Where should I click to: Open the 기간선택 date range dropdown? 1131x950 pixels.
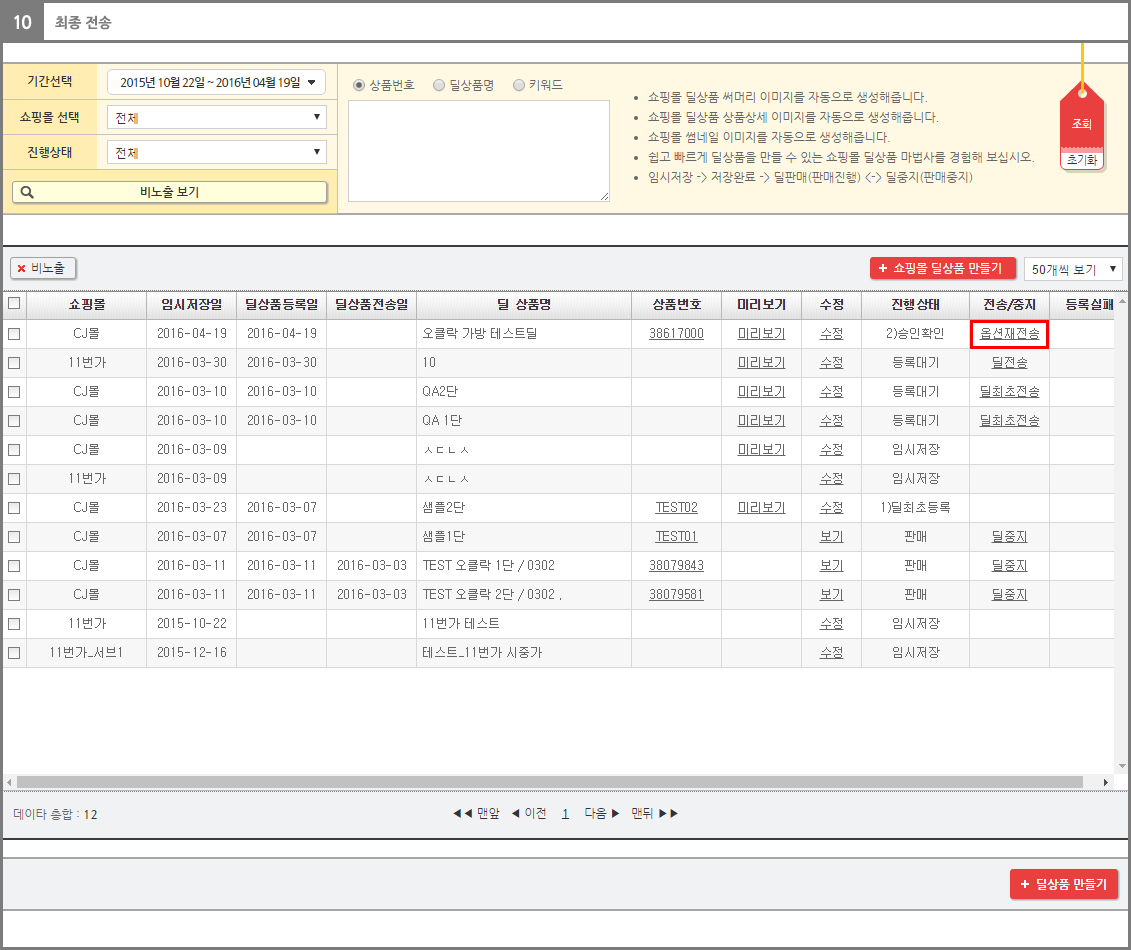click(216, 83)
